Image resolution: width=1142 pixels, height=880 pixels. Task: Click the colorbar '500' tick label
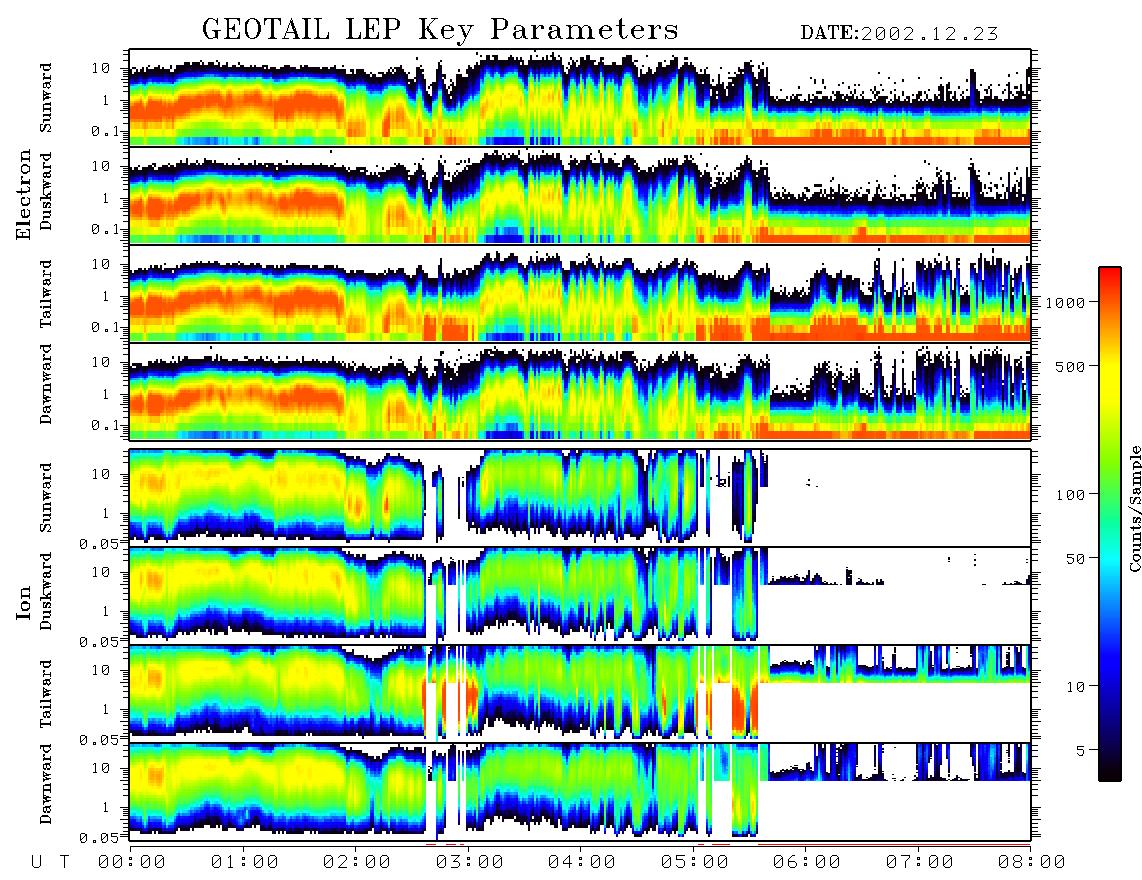click(x=1070, y=366)
